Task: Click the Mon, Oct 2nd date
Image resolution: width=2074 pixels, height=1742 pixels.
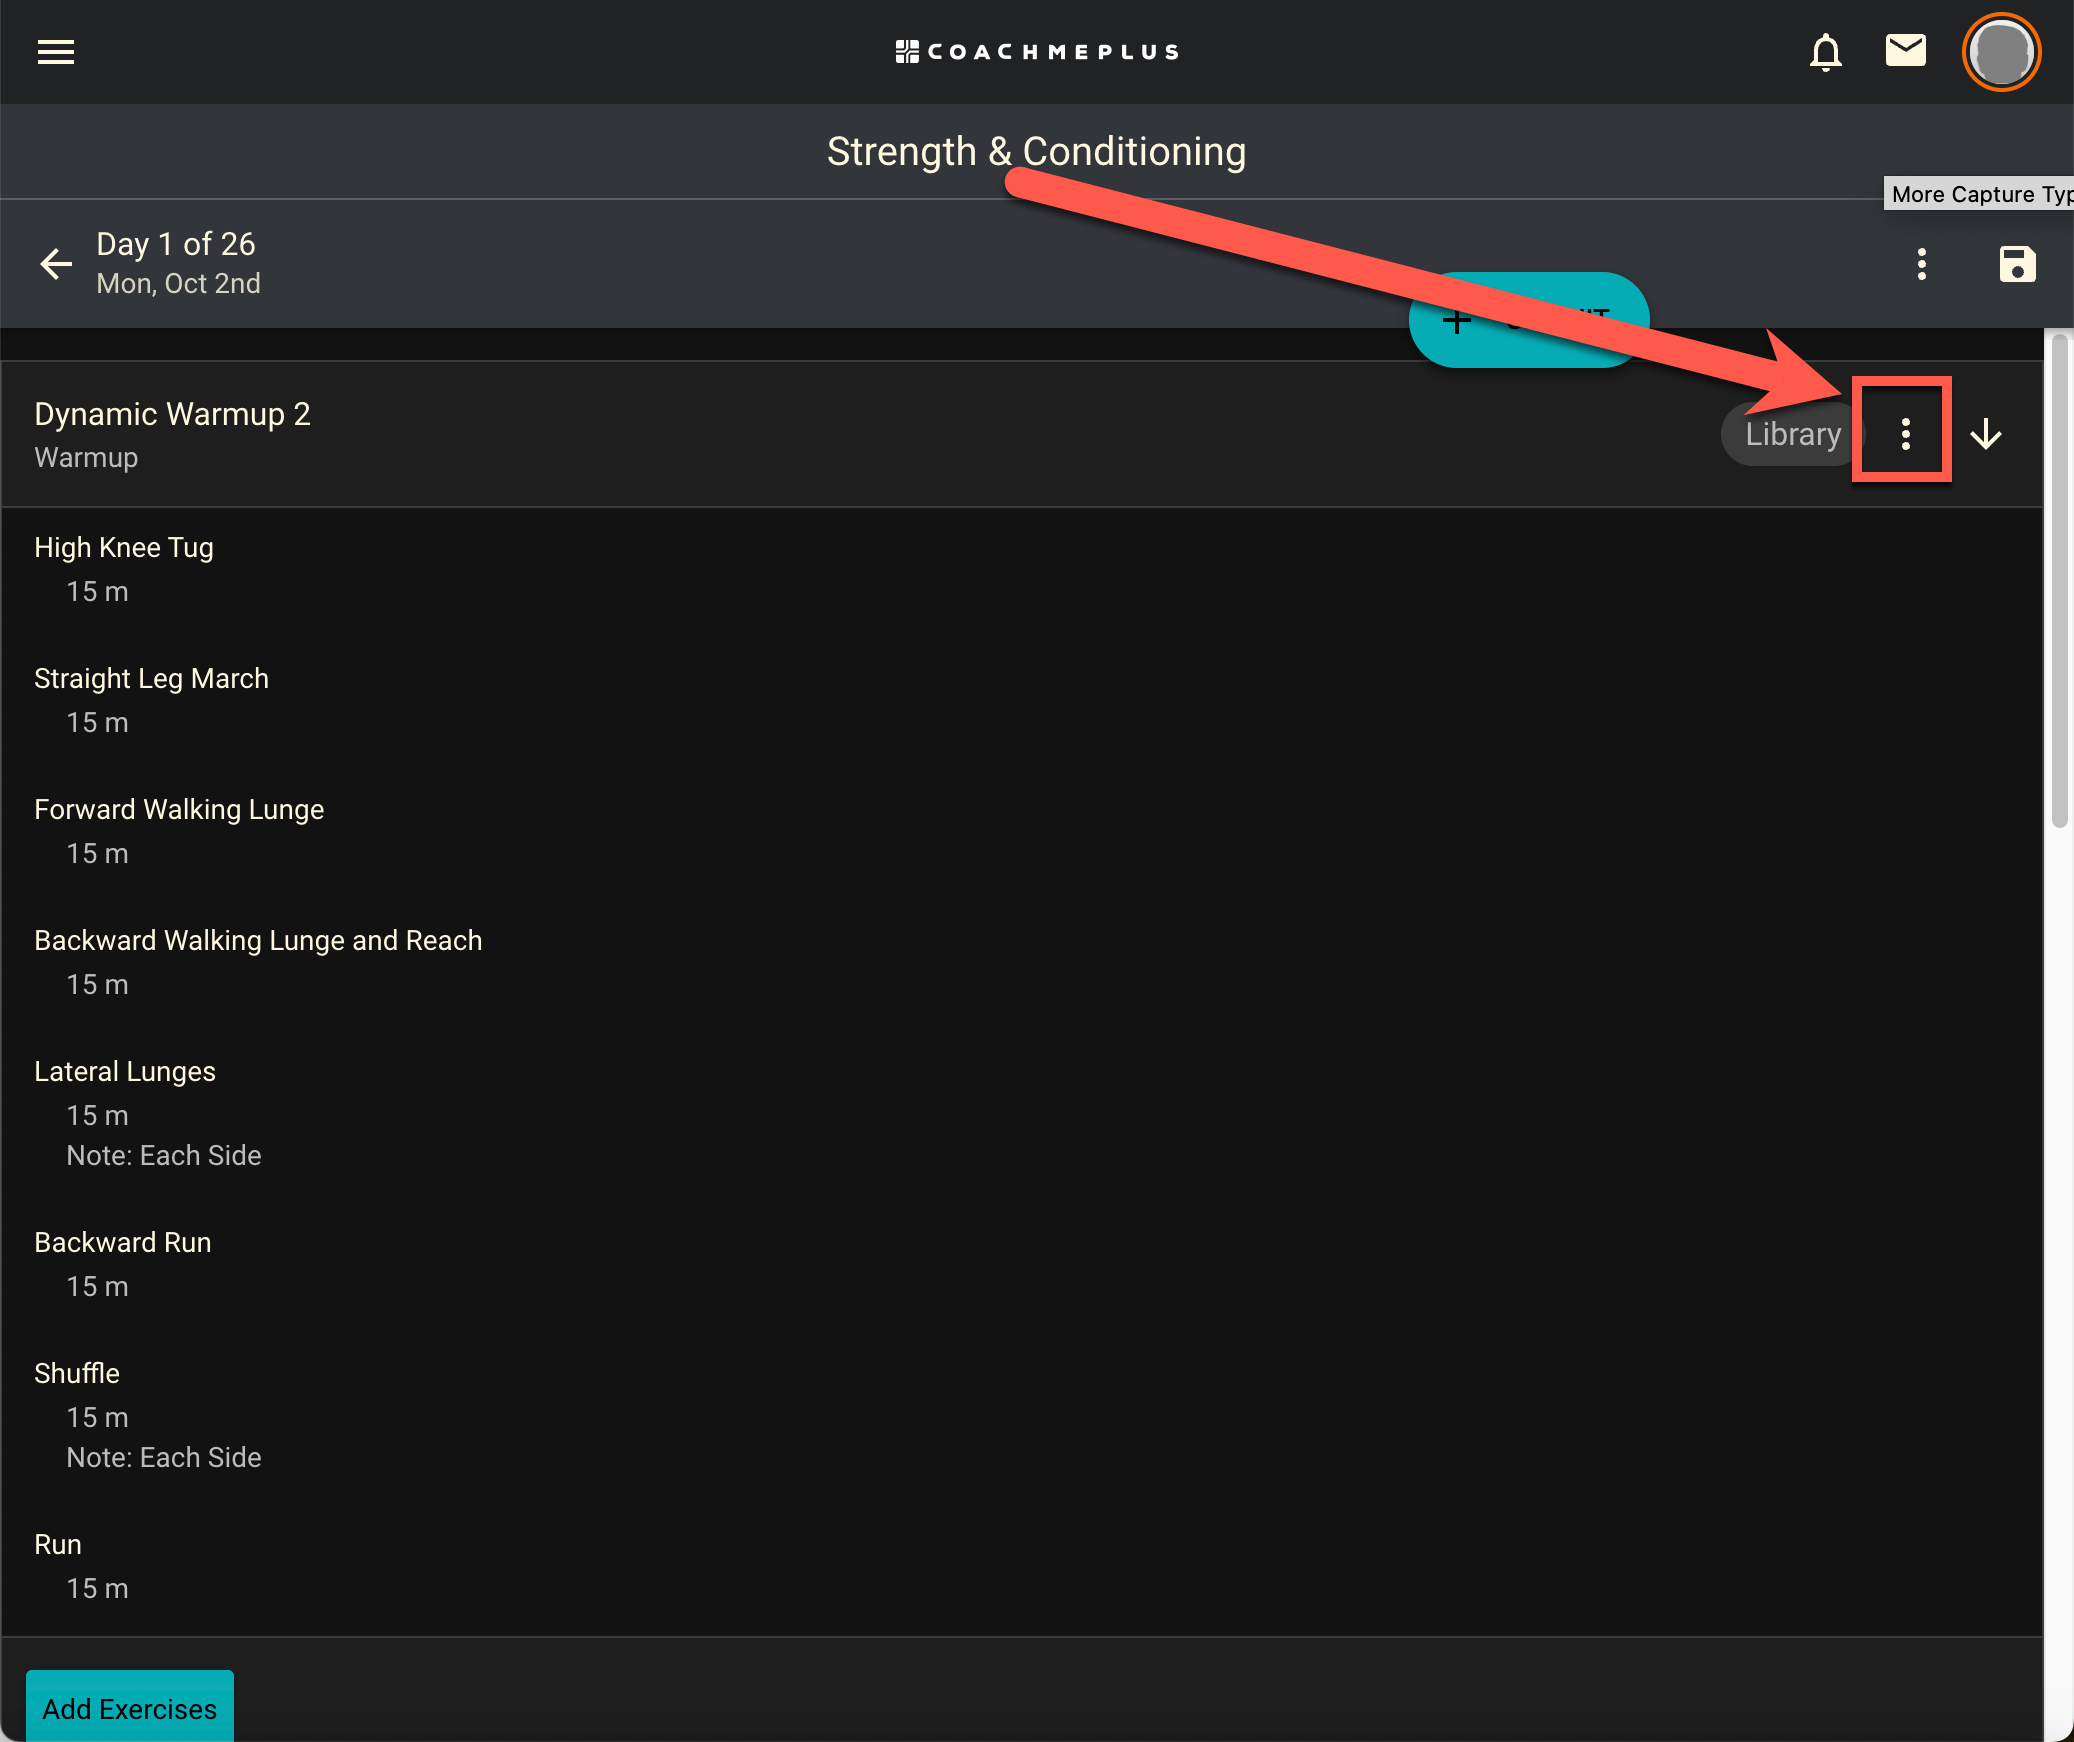Action: [178, 284]
